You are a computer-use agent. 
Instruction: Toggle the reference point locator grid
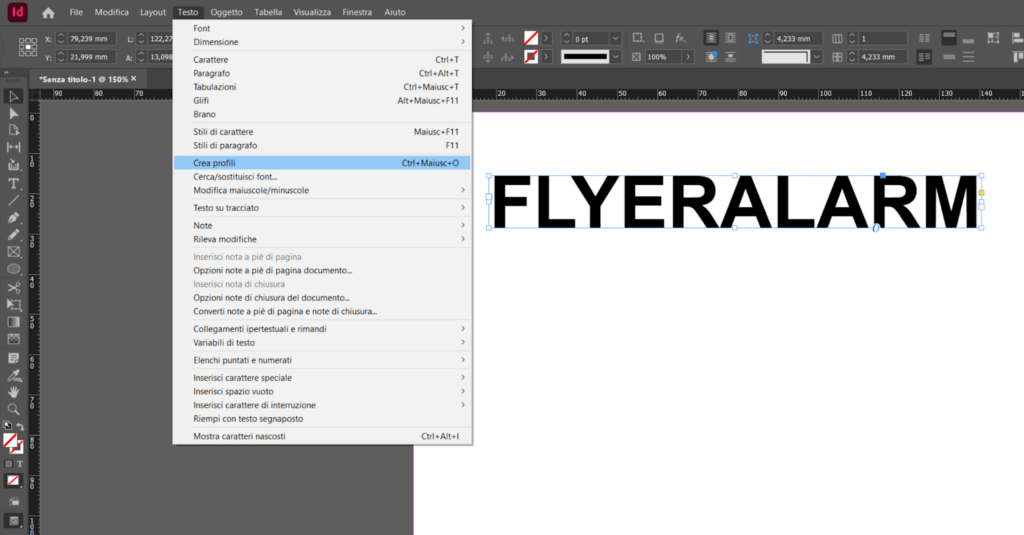28,47
